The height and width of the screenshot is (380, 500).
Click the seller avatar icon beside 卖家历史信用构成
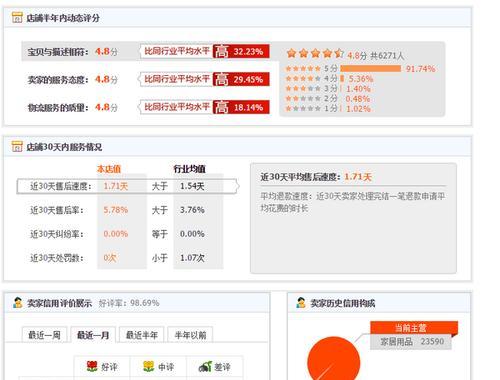point(301,303)
